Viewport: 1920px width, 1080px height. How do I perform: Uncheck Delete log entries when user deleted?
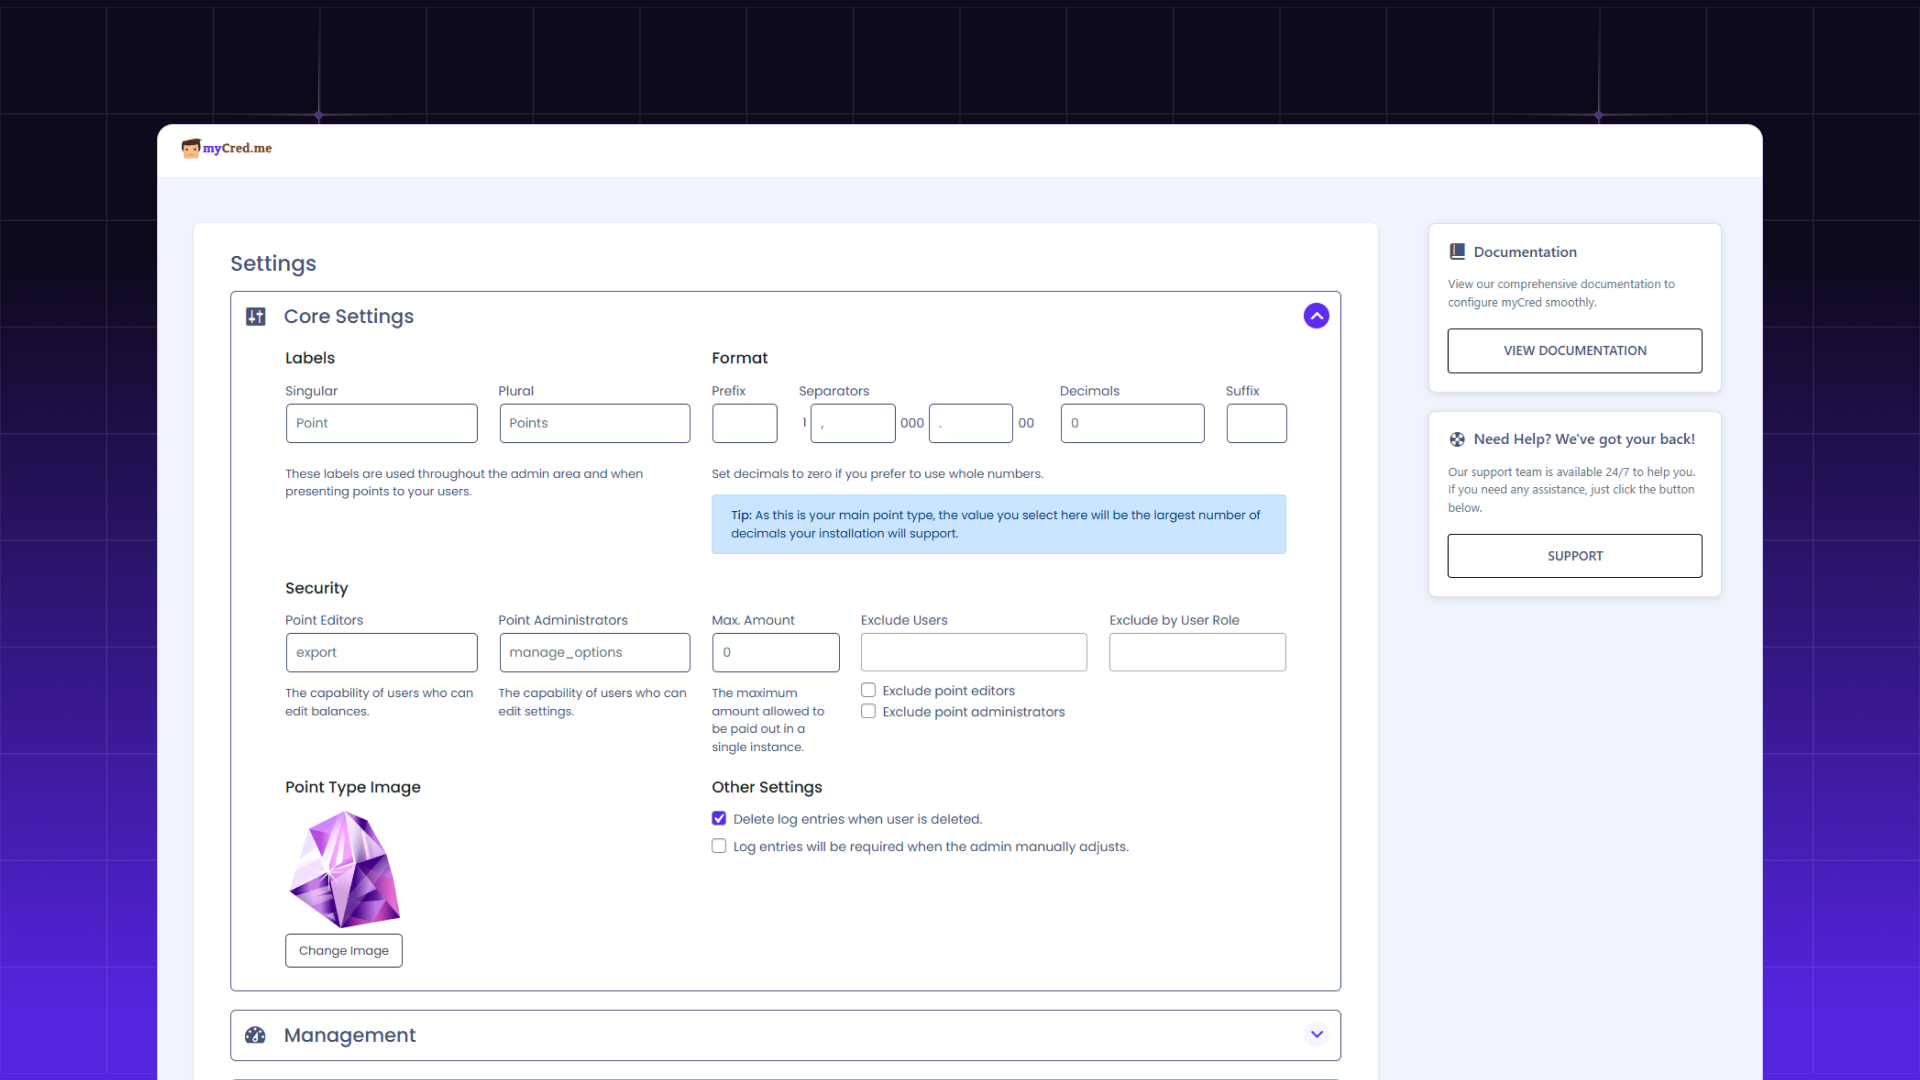click(x=719, y=818)
